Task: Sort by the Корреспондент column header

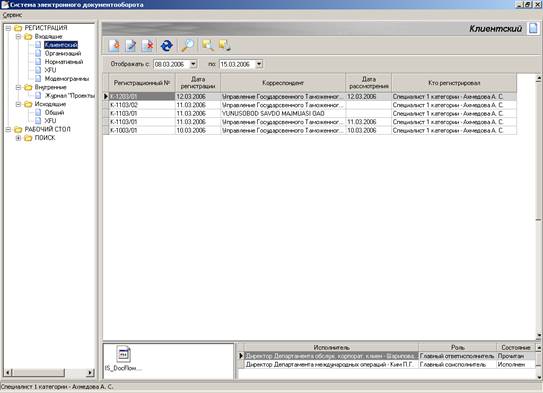Action: pos(283,83)
